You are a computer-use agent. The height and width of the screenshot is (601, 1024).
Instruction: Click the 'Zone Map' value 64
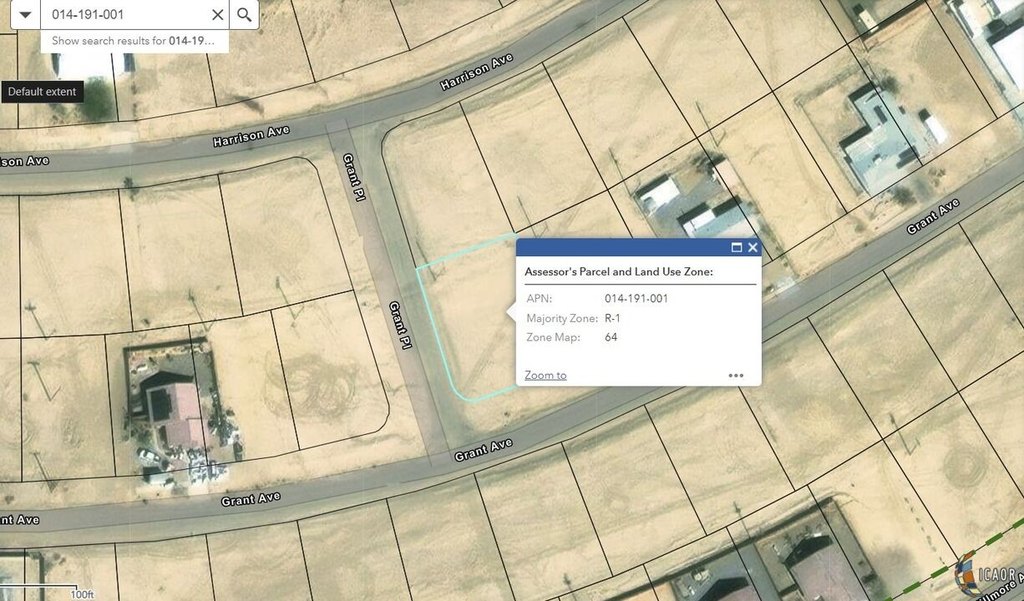[x=611, y=337]
